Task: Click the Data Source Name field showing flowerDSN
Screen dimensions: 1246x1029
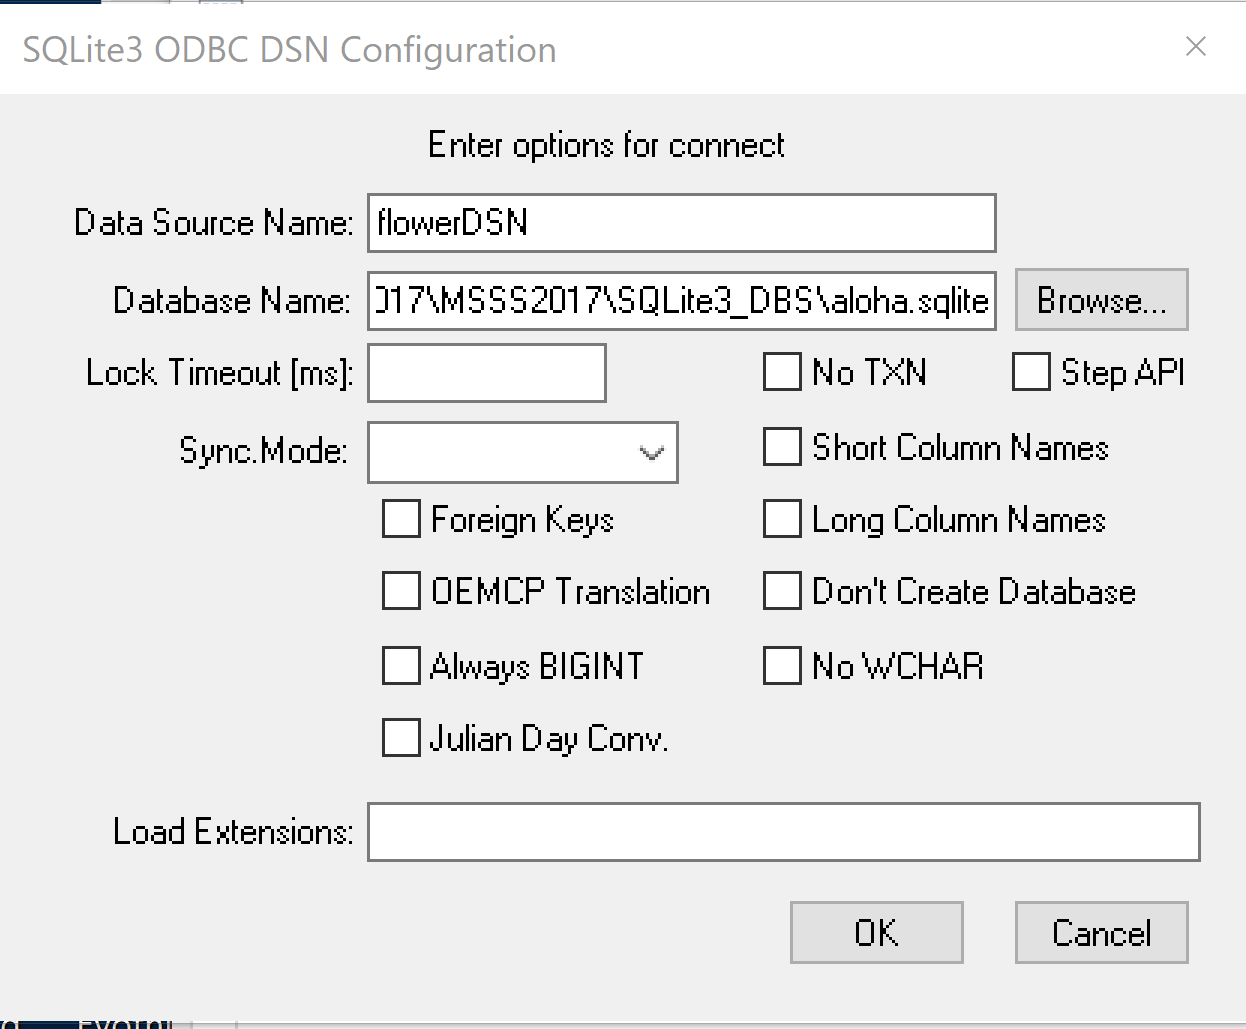Action: click(682, 223)
